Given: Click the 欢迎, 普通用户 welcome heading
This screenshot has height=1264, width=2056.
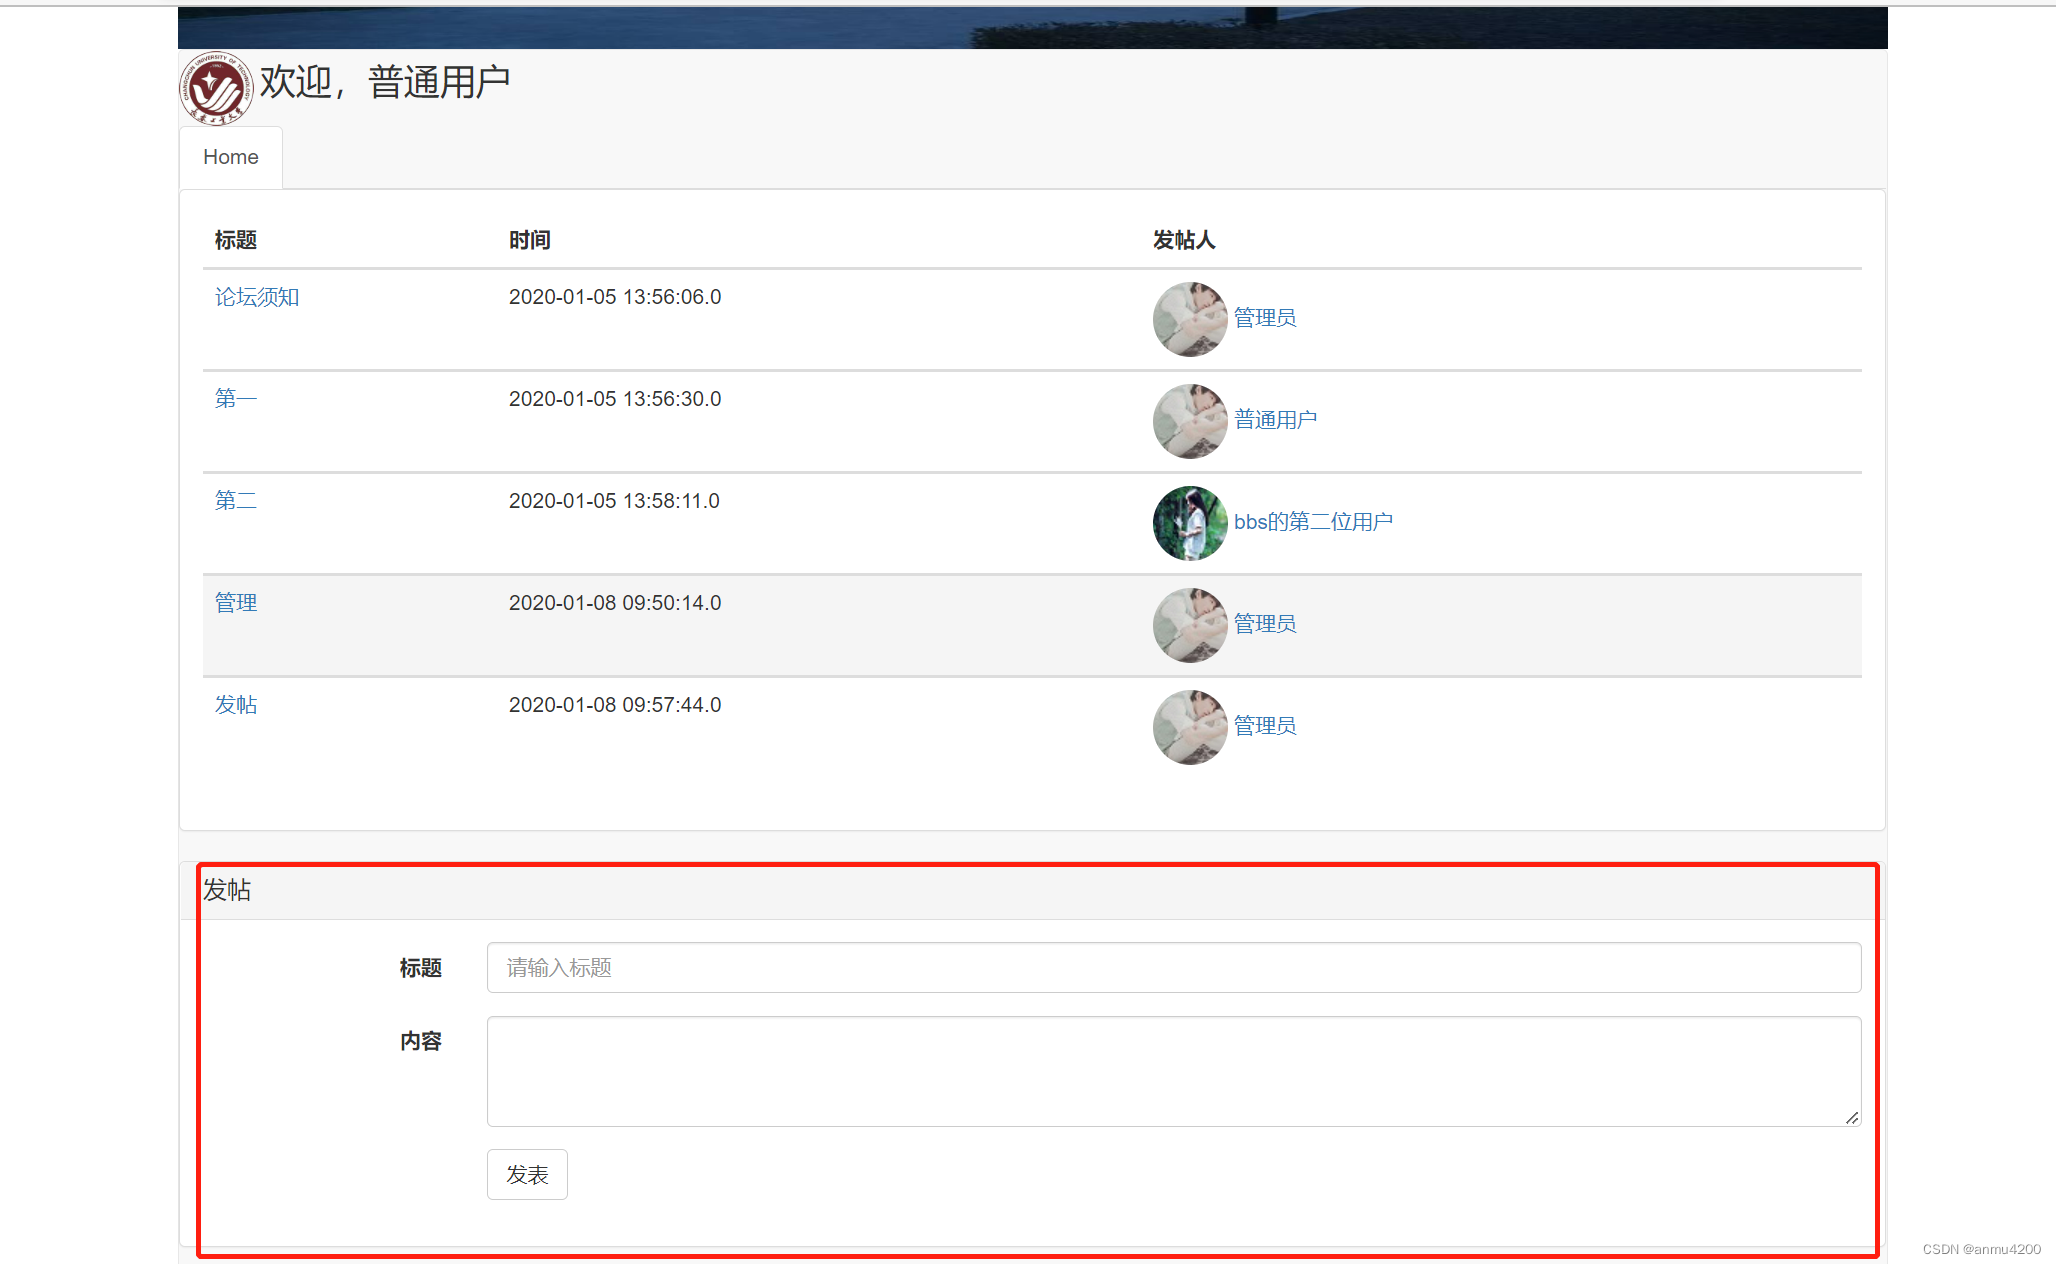Looking at the screenshot, I should point(385,82).
